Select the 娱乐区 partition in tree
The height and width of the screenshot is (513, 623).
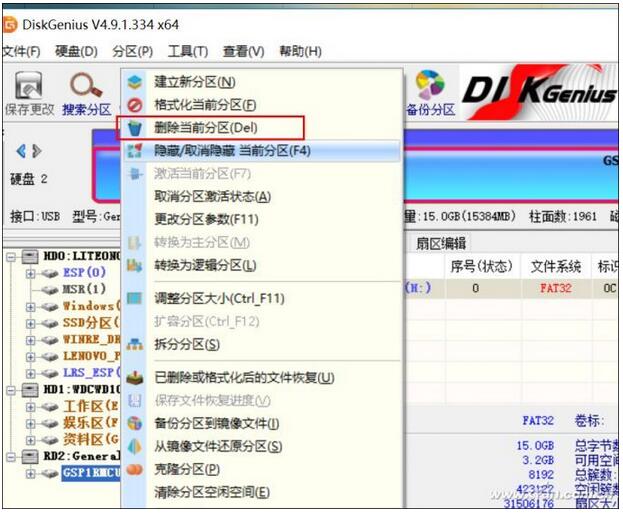pos(91,423)
